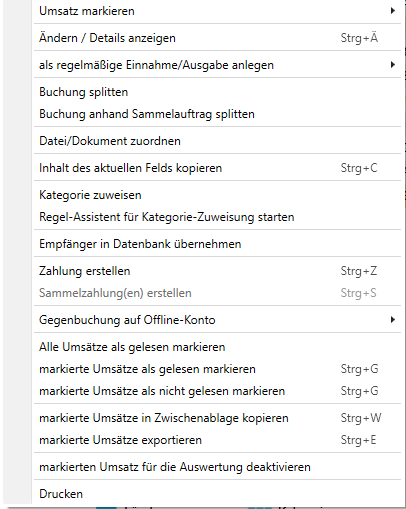Click Inhalt des aktuellen Felds kopieren

point(217,168)
